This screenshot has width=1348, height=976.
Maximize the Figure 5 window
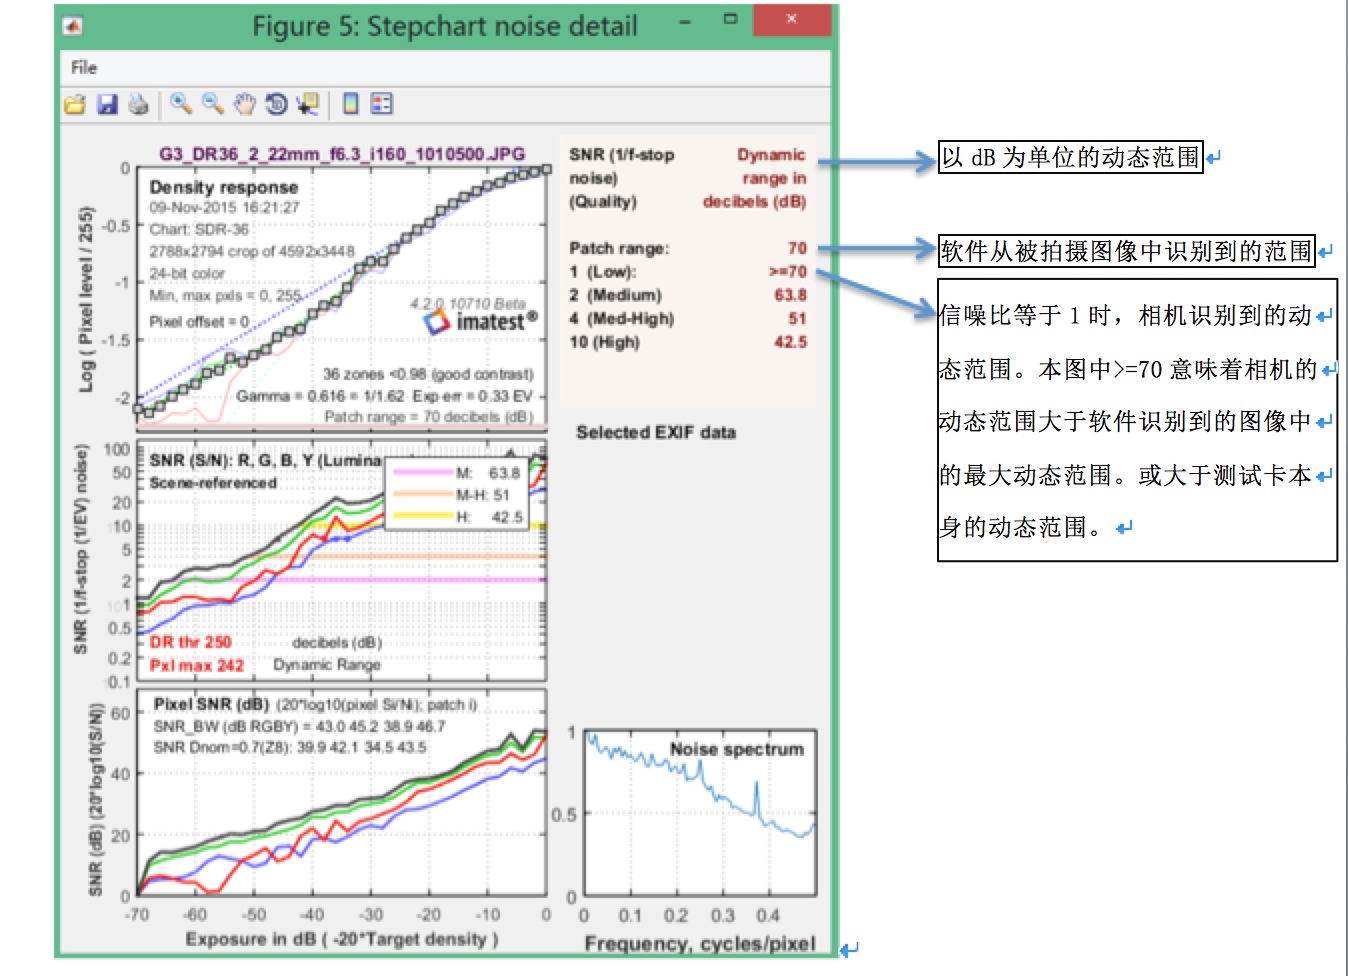pos(730,20)
